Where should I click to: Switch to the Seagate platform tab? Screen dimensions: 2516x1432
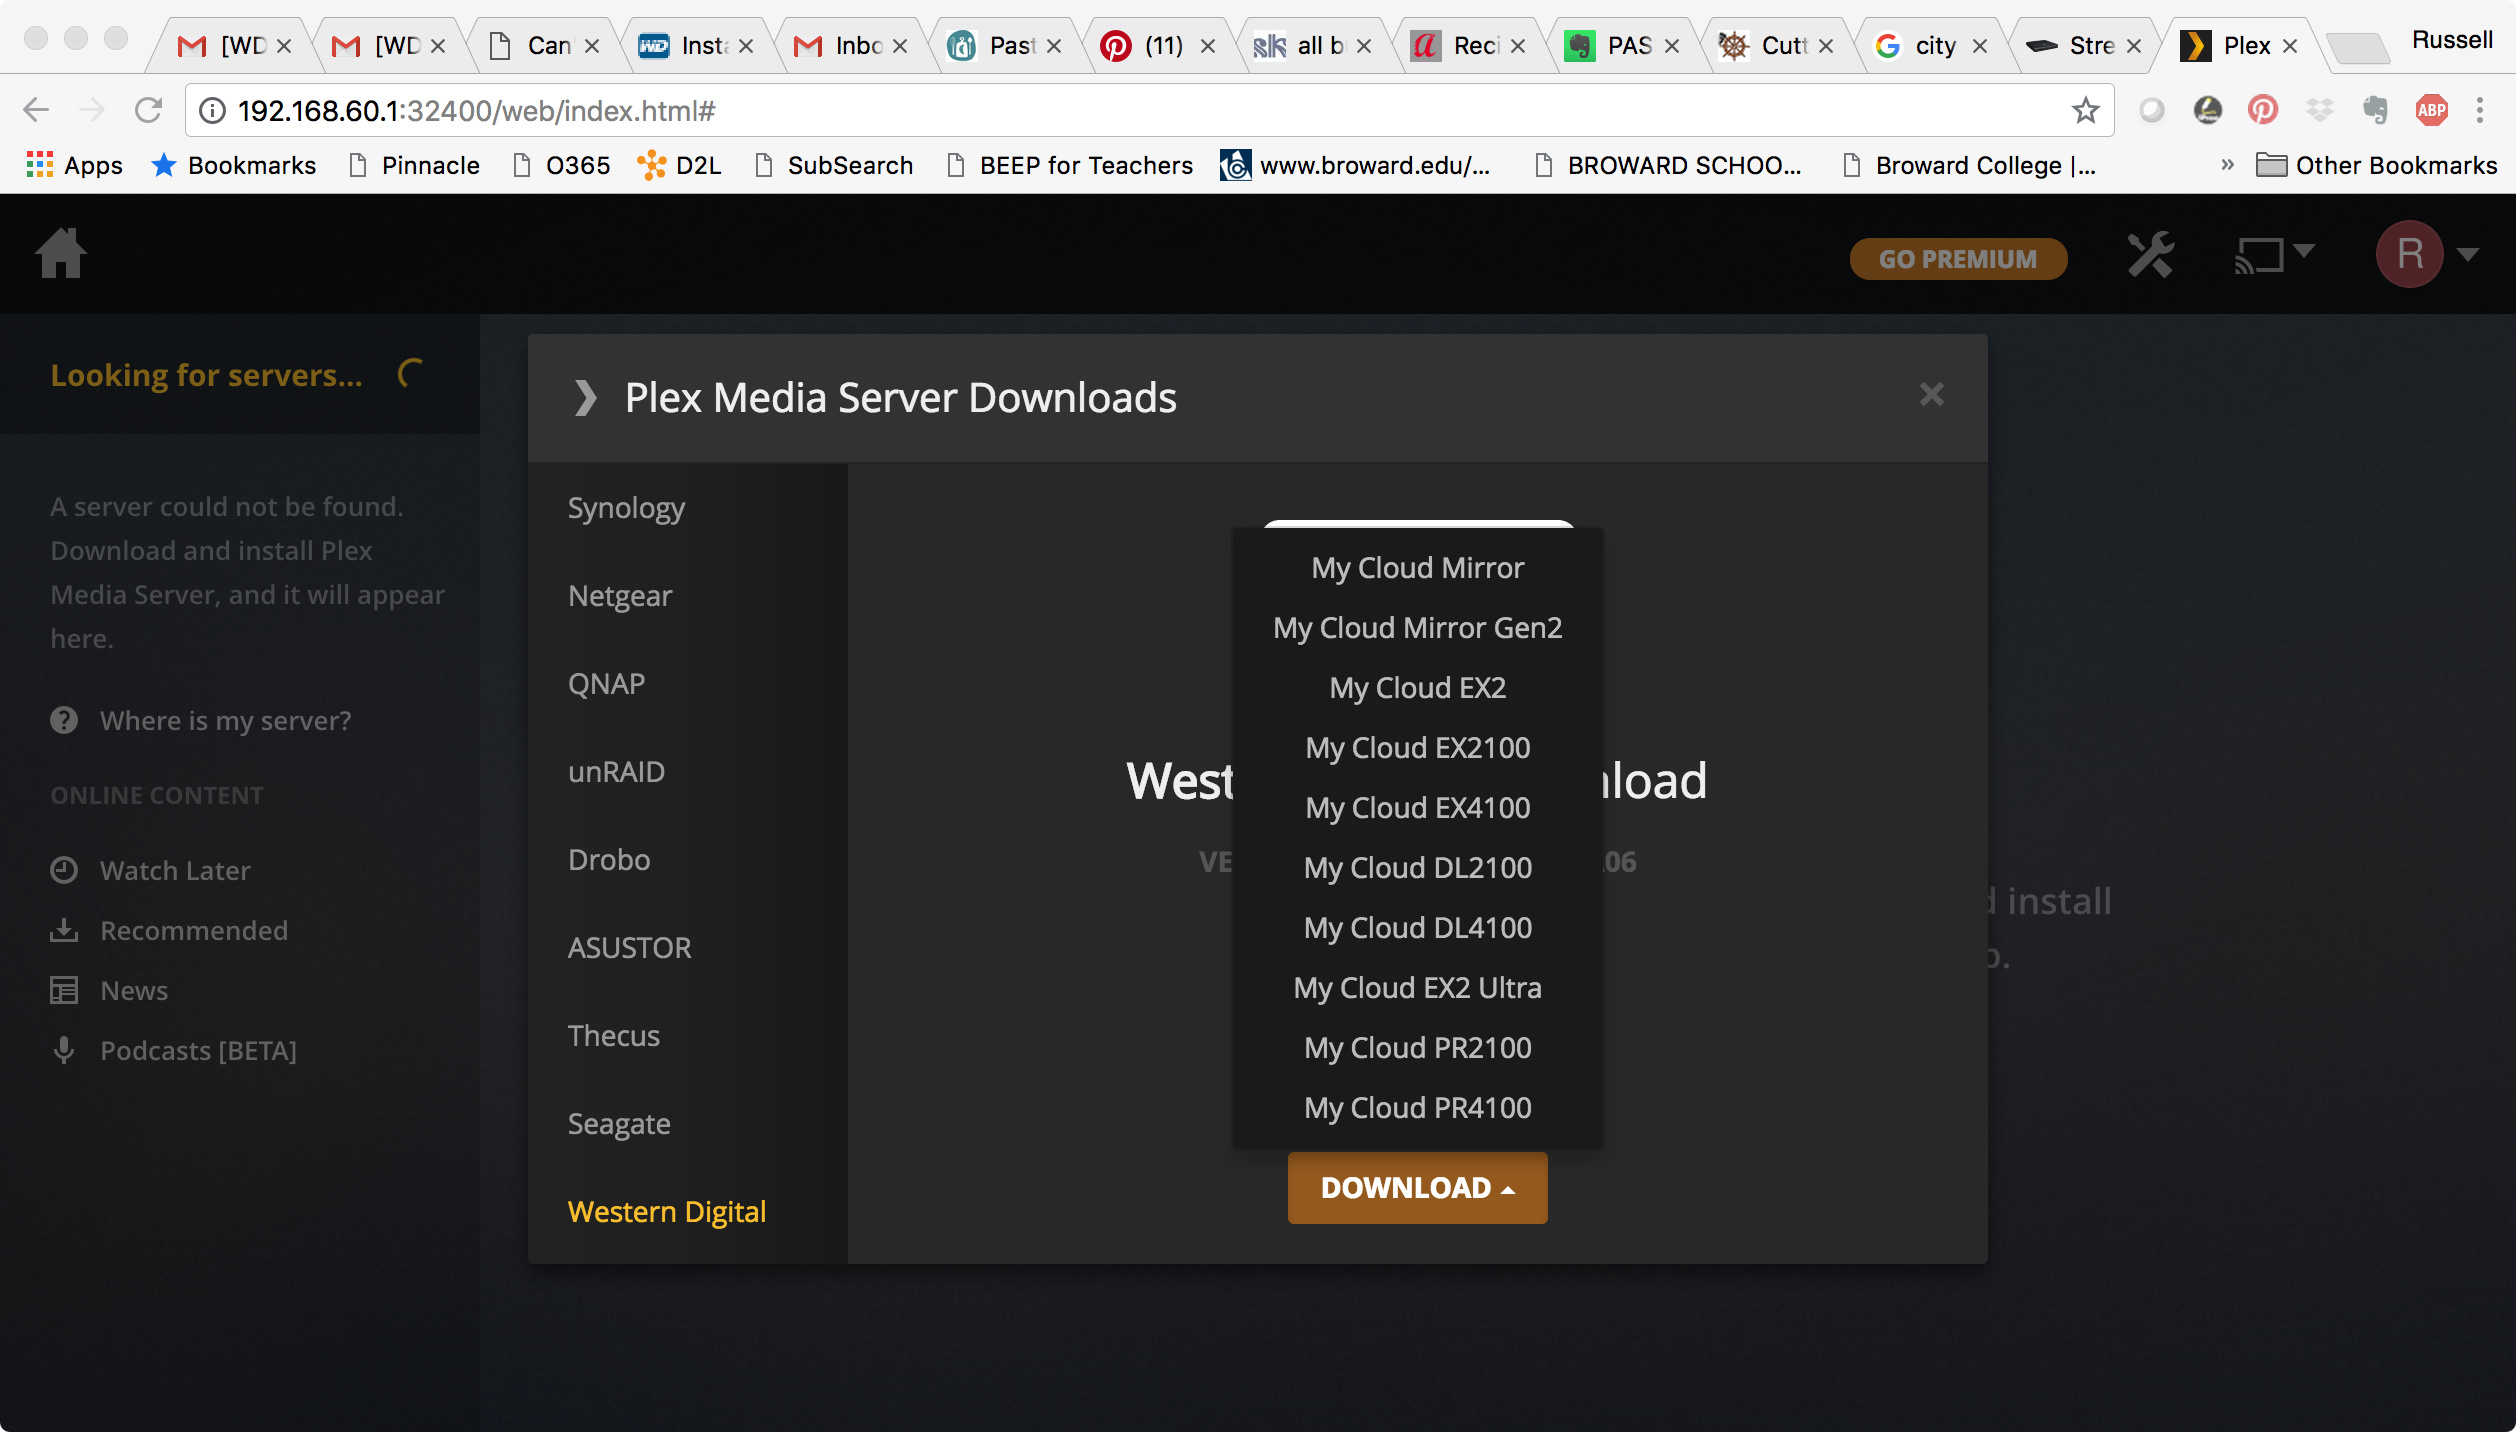click(x=619, y=1124)
